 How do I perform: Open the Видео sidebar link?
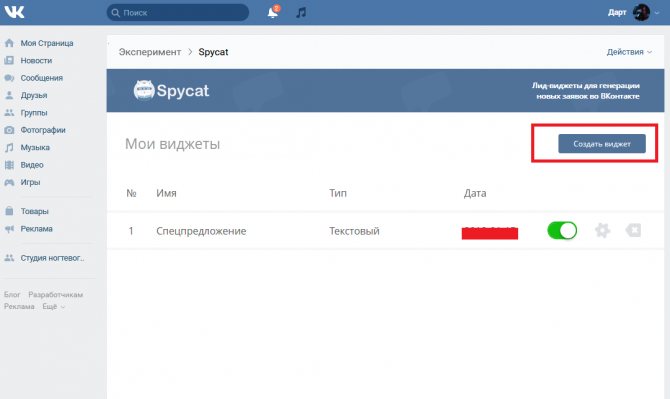pos(32,165)
